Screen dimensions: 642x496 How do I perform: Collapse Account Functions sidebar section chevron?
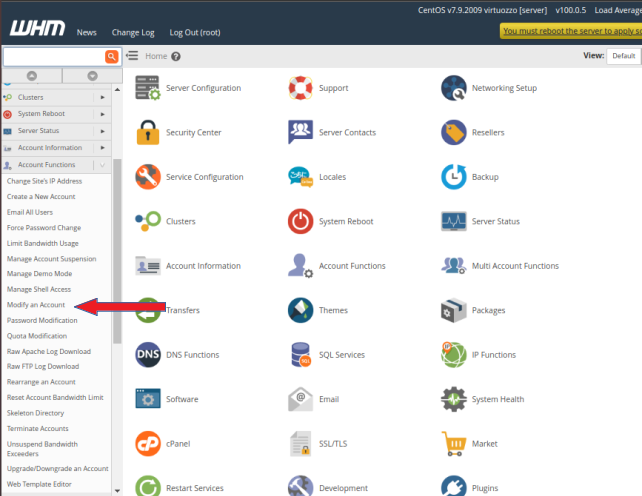tap(102, 165)
